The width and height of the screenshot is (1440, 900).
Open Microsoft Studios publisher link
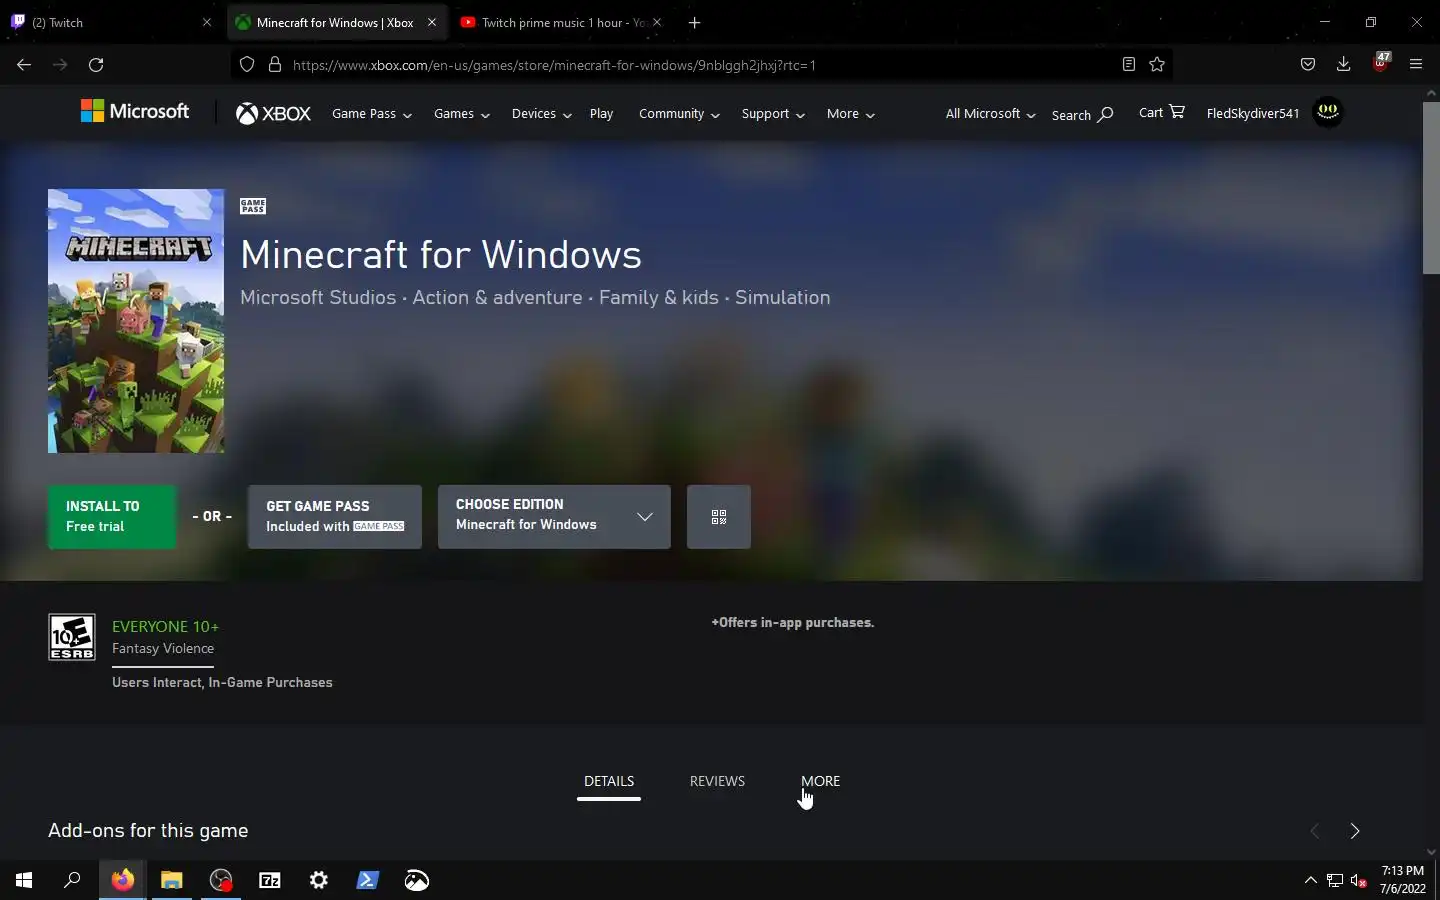tap(318, 297)
